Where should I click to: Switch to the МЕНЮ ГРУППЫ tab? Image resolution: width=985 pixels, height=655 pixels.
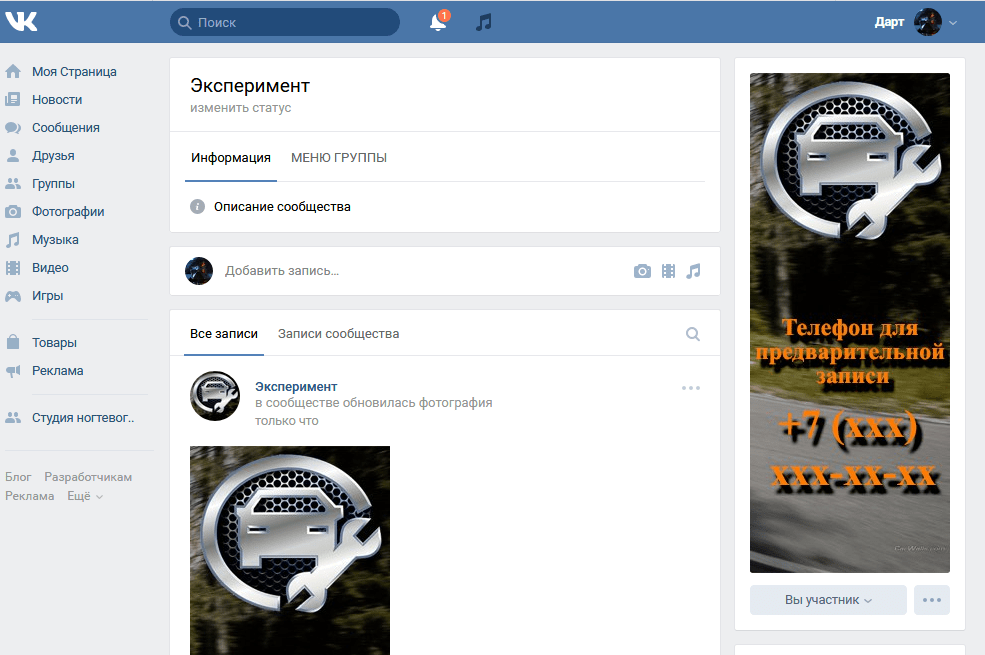(x=339, y=158)
